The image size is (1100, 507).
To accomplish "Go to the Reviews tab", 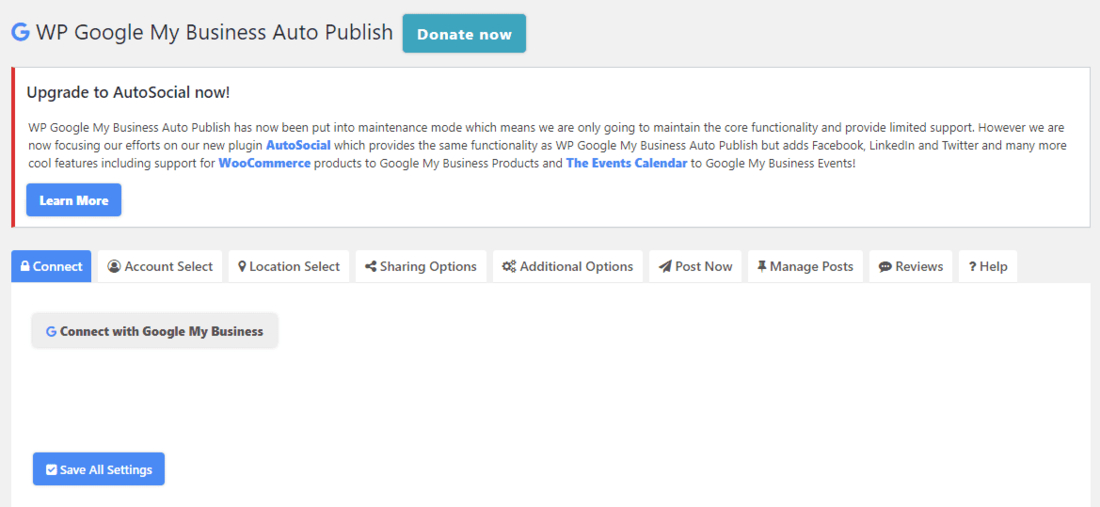I will pyautogui.click(x=911, y=267).
